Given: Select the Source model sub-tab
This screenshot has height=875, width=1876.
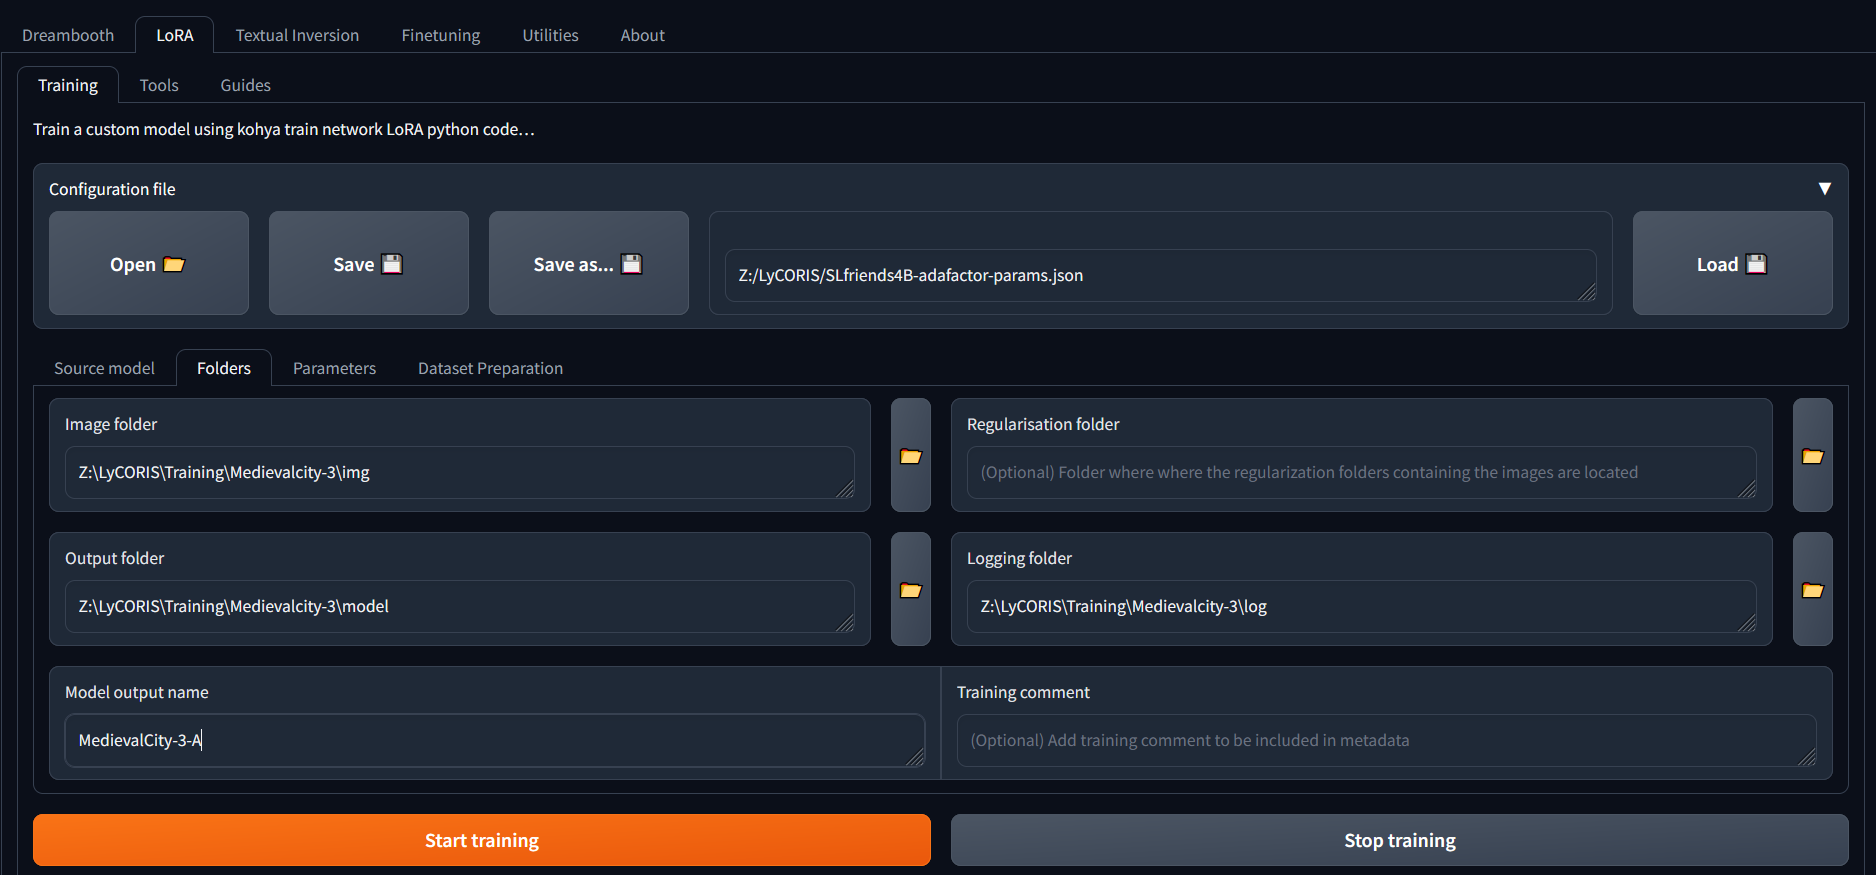Looking at the screenshot, I should (104, 368).
